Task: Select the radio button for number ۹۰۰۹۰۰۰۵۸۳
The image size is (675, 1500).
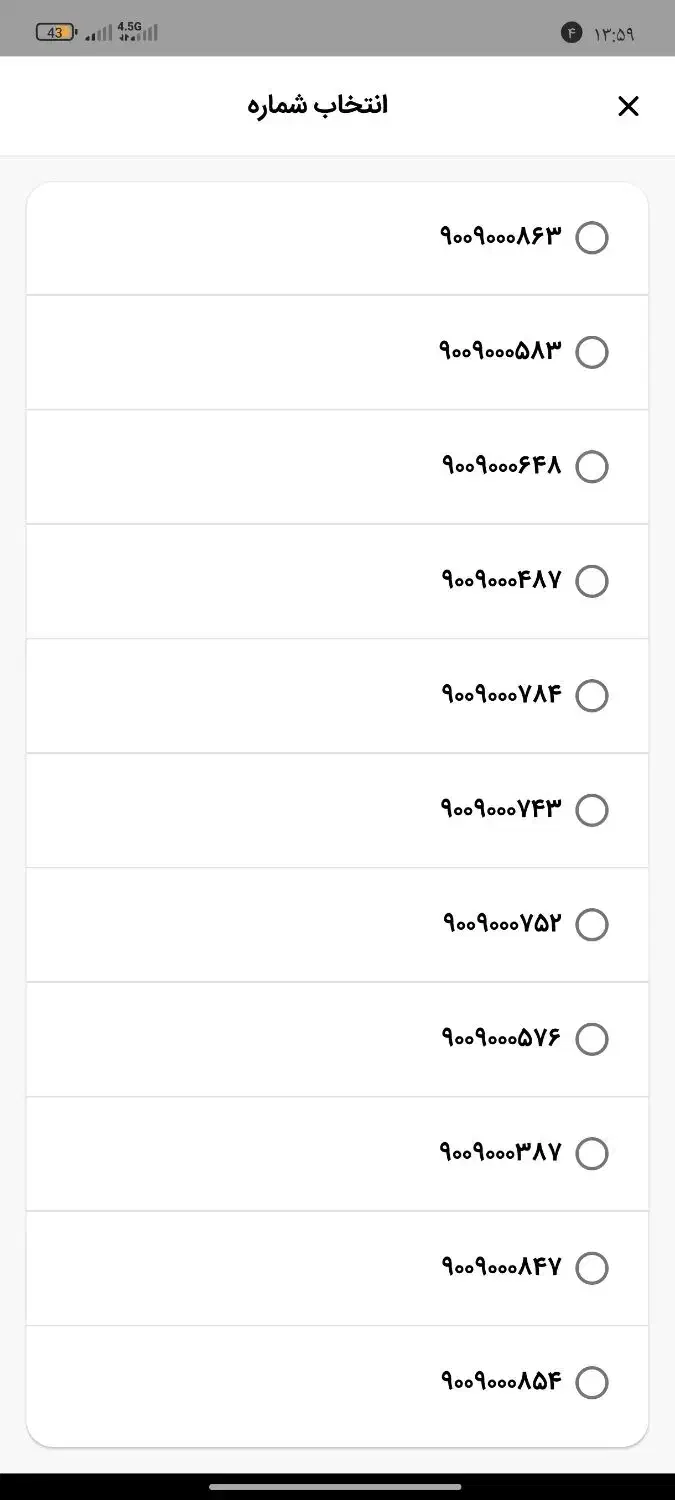Action: tap(592, 352)
